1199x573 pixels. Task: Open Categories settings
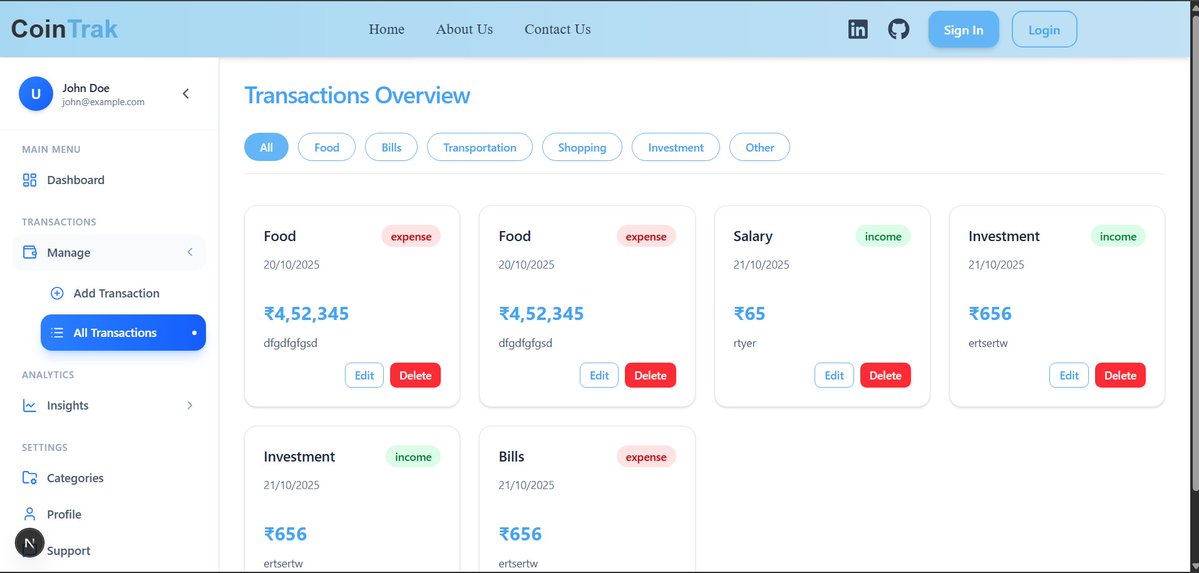[109, 478]
